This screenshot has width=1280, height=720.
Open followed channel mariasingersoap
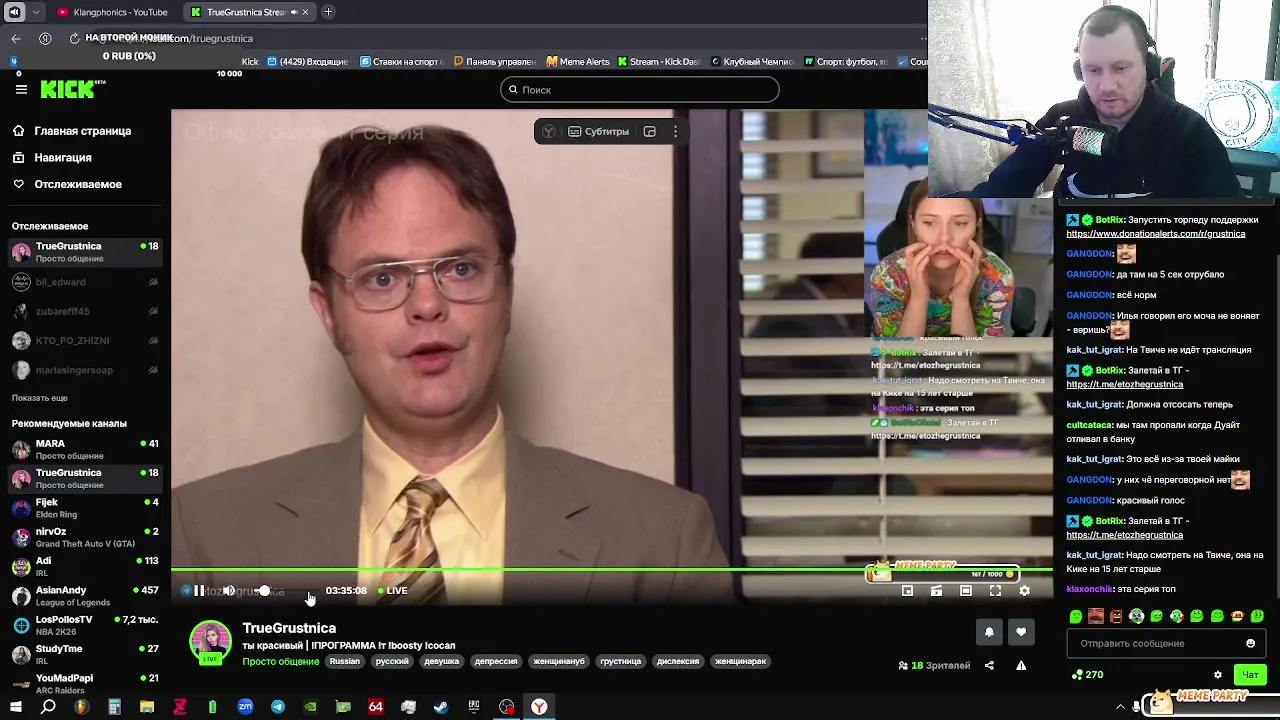point(85,370)
